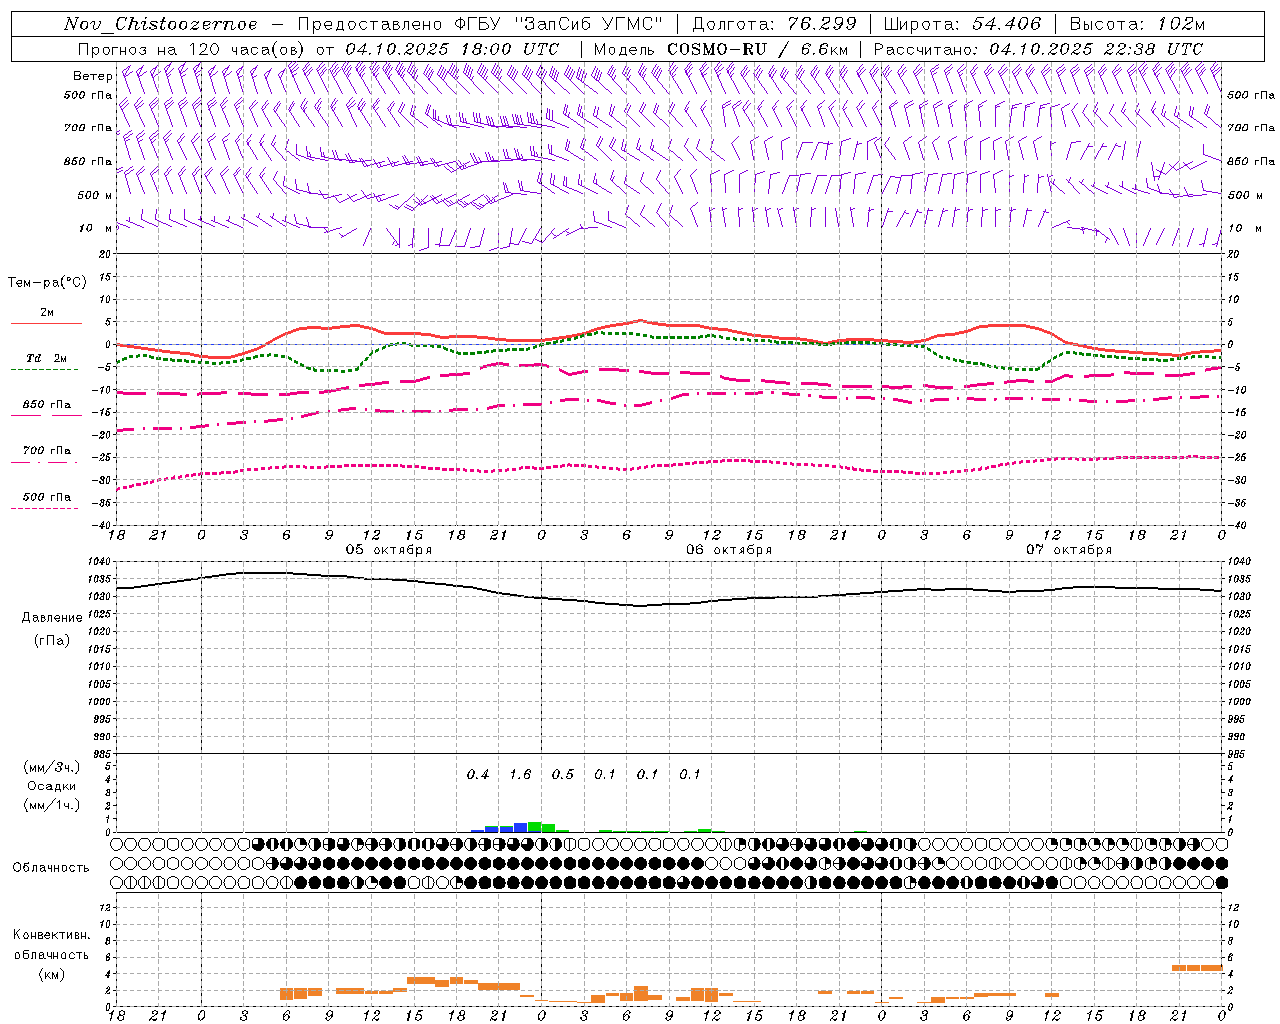This screenshot has height=1024, width=1280.
Task: Click the Давление pressure label
Action: (x=51, y=618)
